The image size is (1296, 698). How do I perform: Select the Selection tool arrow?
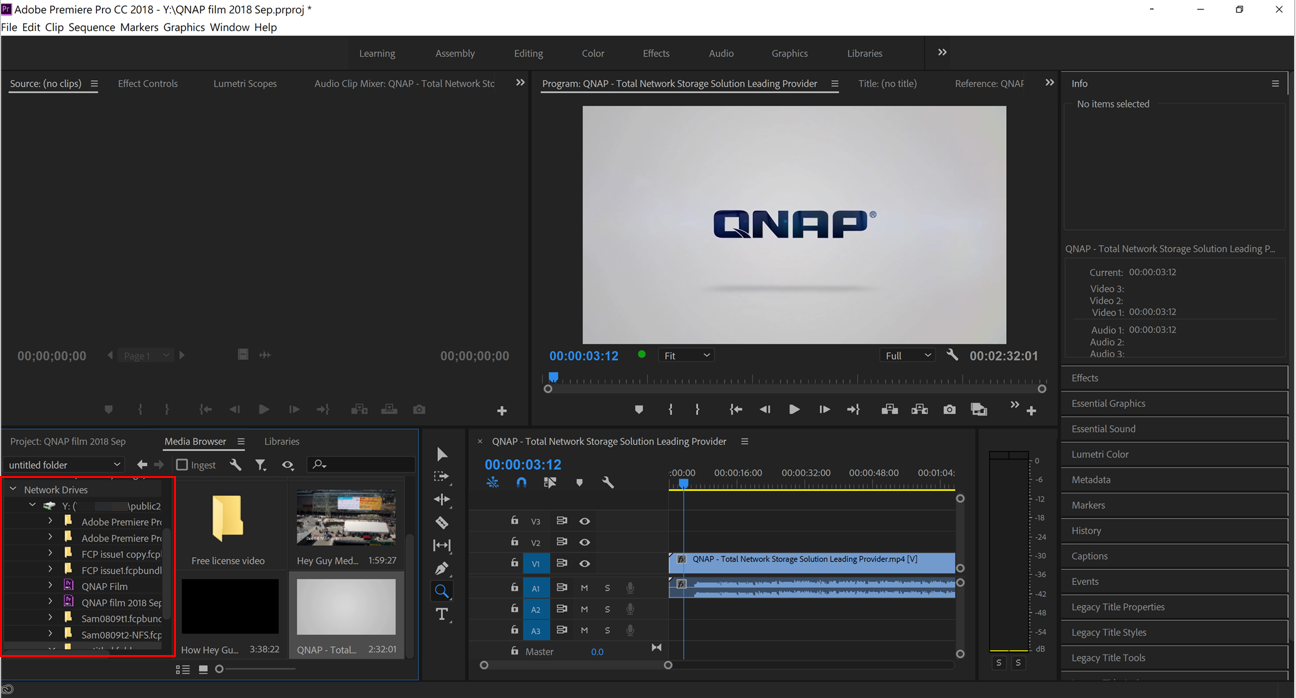click(x=442, y=455)
